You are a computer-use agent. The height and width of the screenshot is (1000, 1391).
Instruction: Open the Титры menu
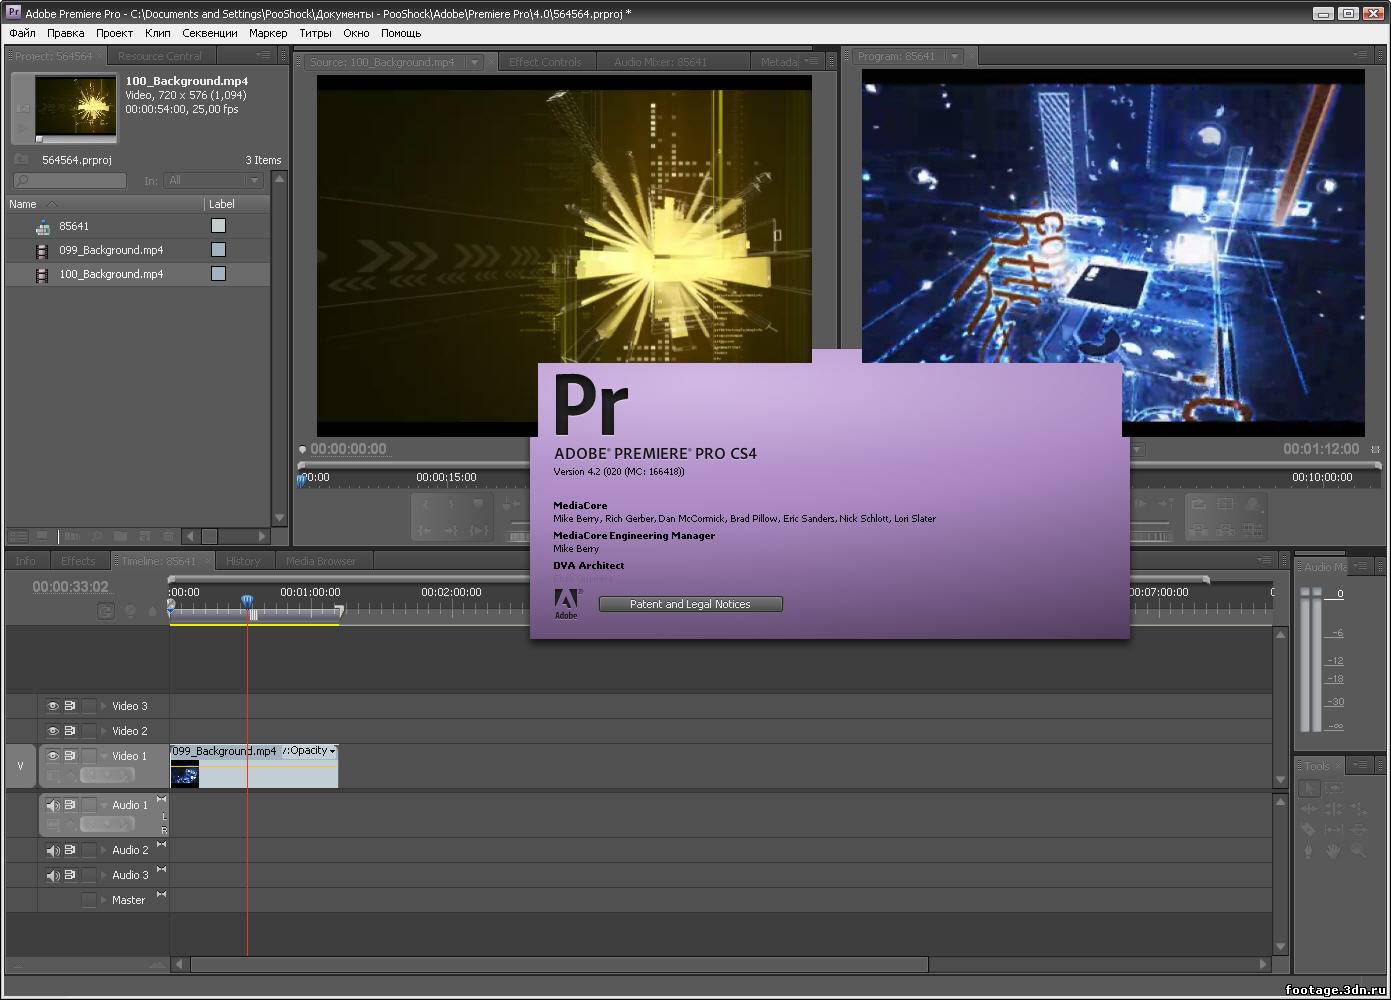coord(315,33)
